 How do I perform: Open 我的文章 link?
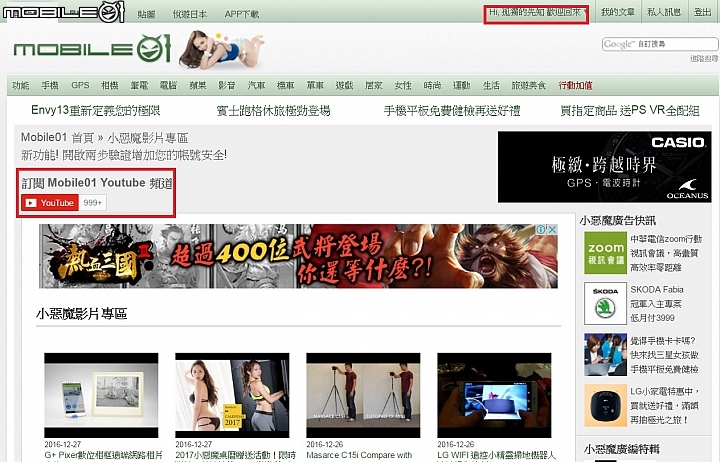click(x=618, y=12)
